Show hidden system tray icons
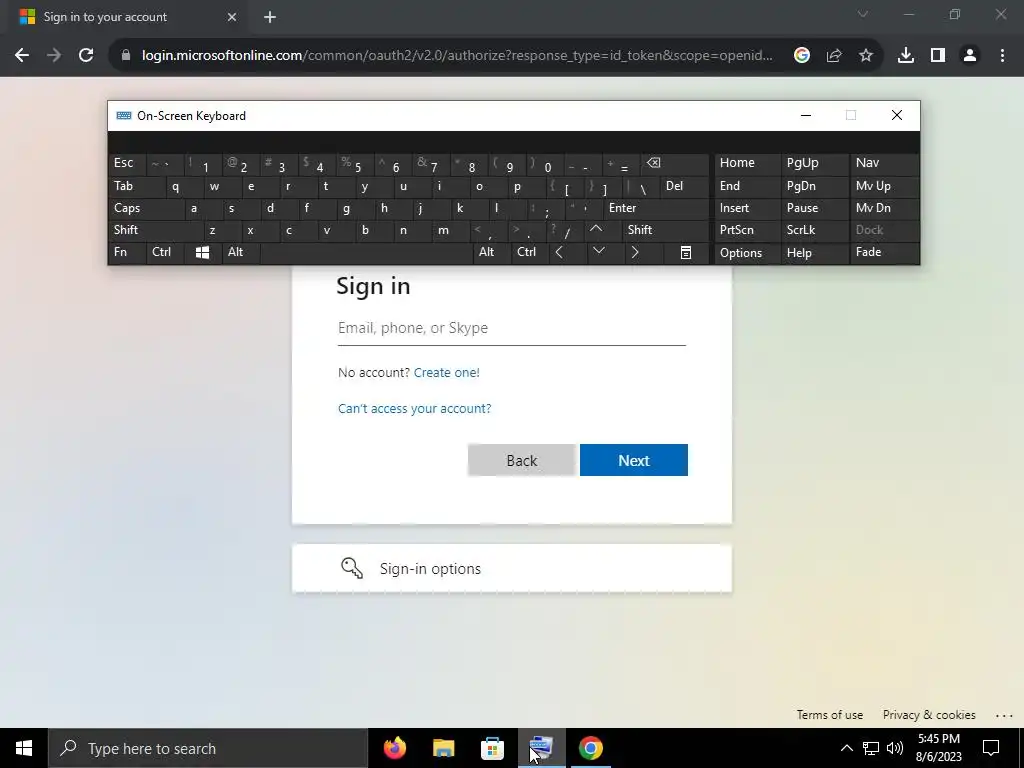 846,748
